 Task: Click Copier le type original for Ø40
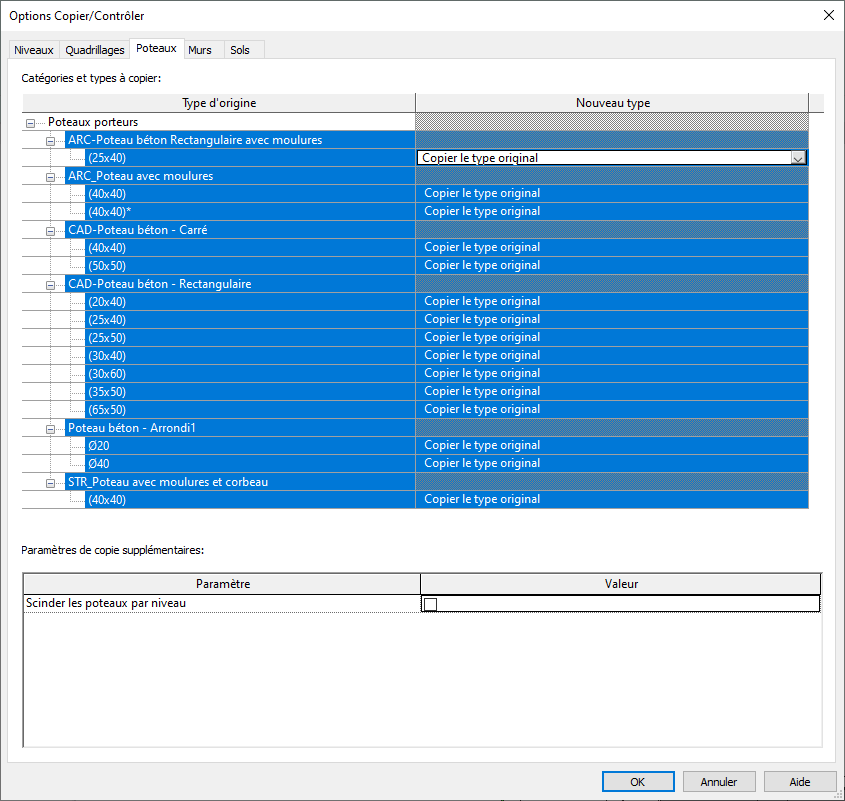pos(482,464)
